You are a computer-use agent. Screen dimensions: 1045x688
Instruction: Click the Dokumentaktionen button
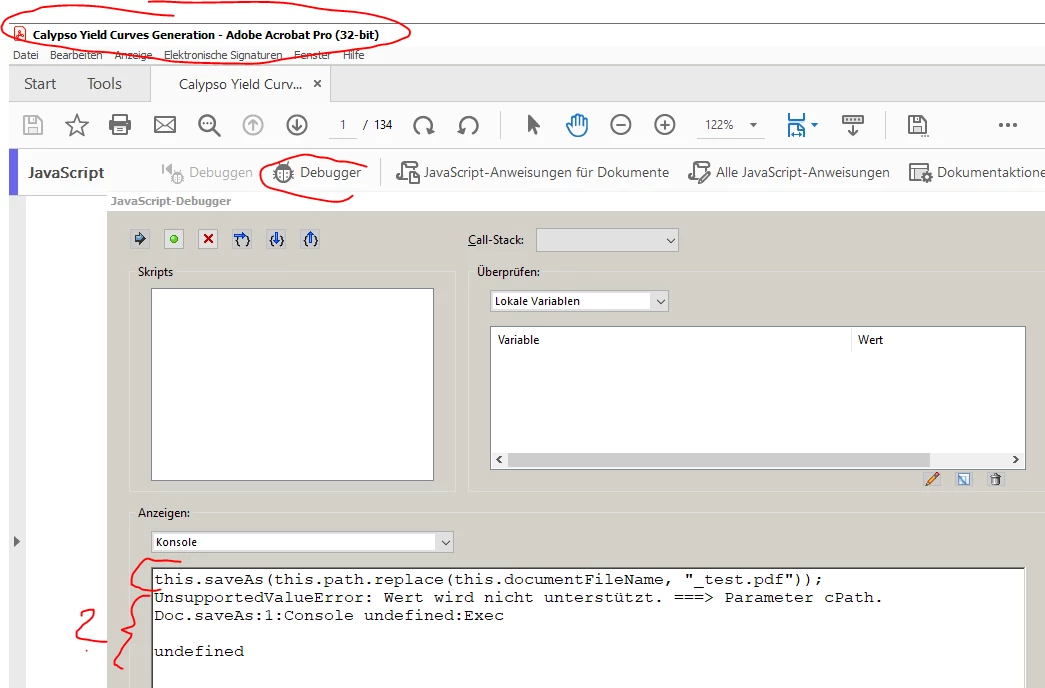pos(976,173)
